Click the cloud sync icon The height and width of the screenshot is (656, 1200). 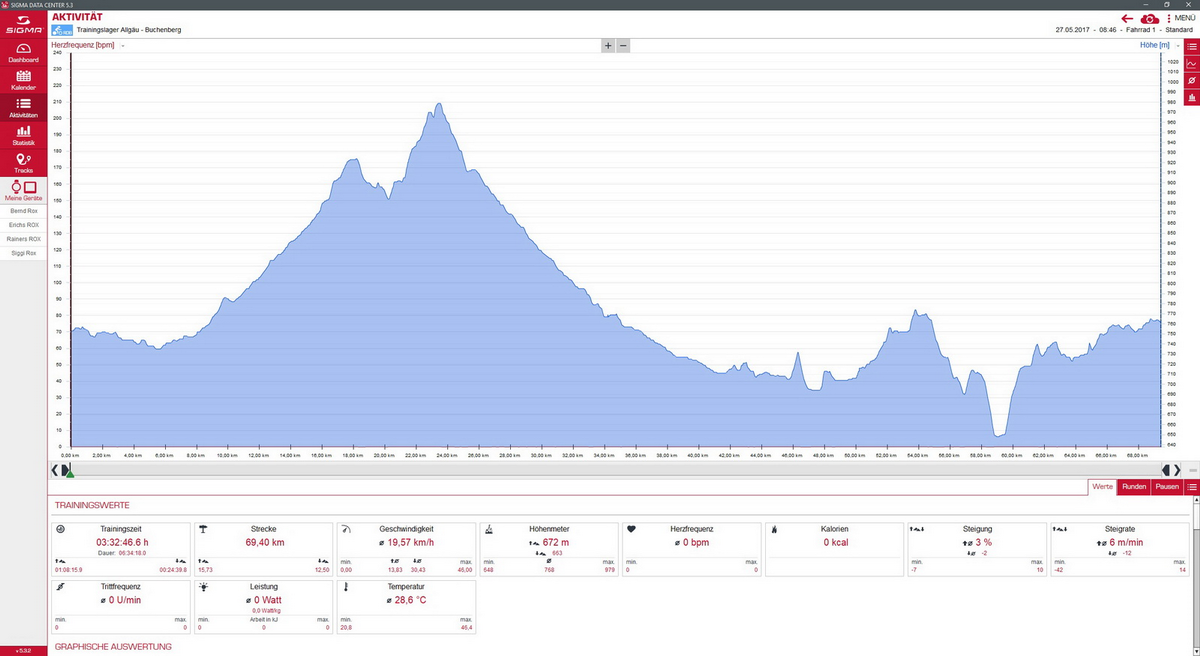pyautogui.click(x=1150, y=18)
